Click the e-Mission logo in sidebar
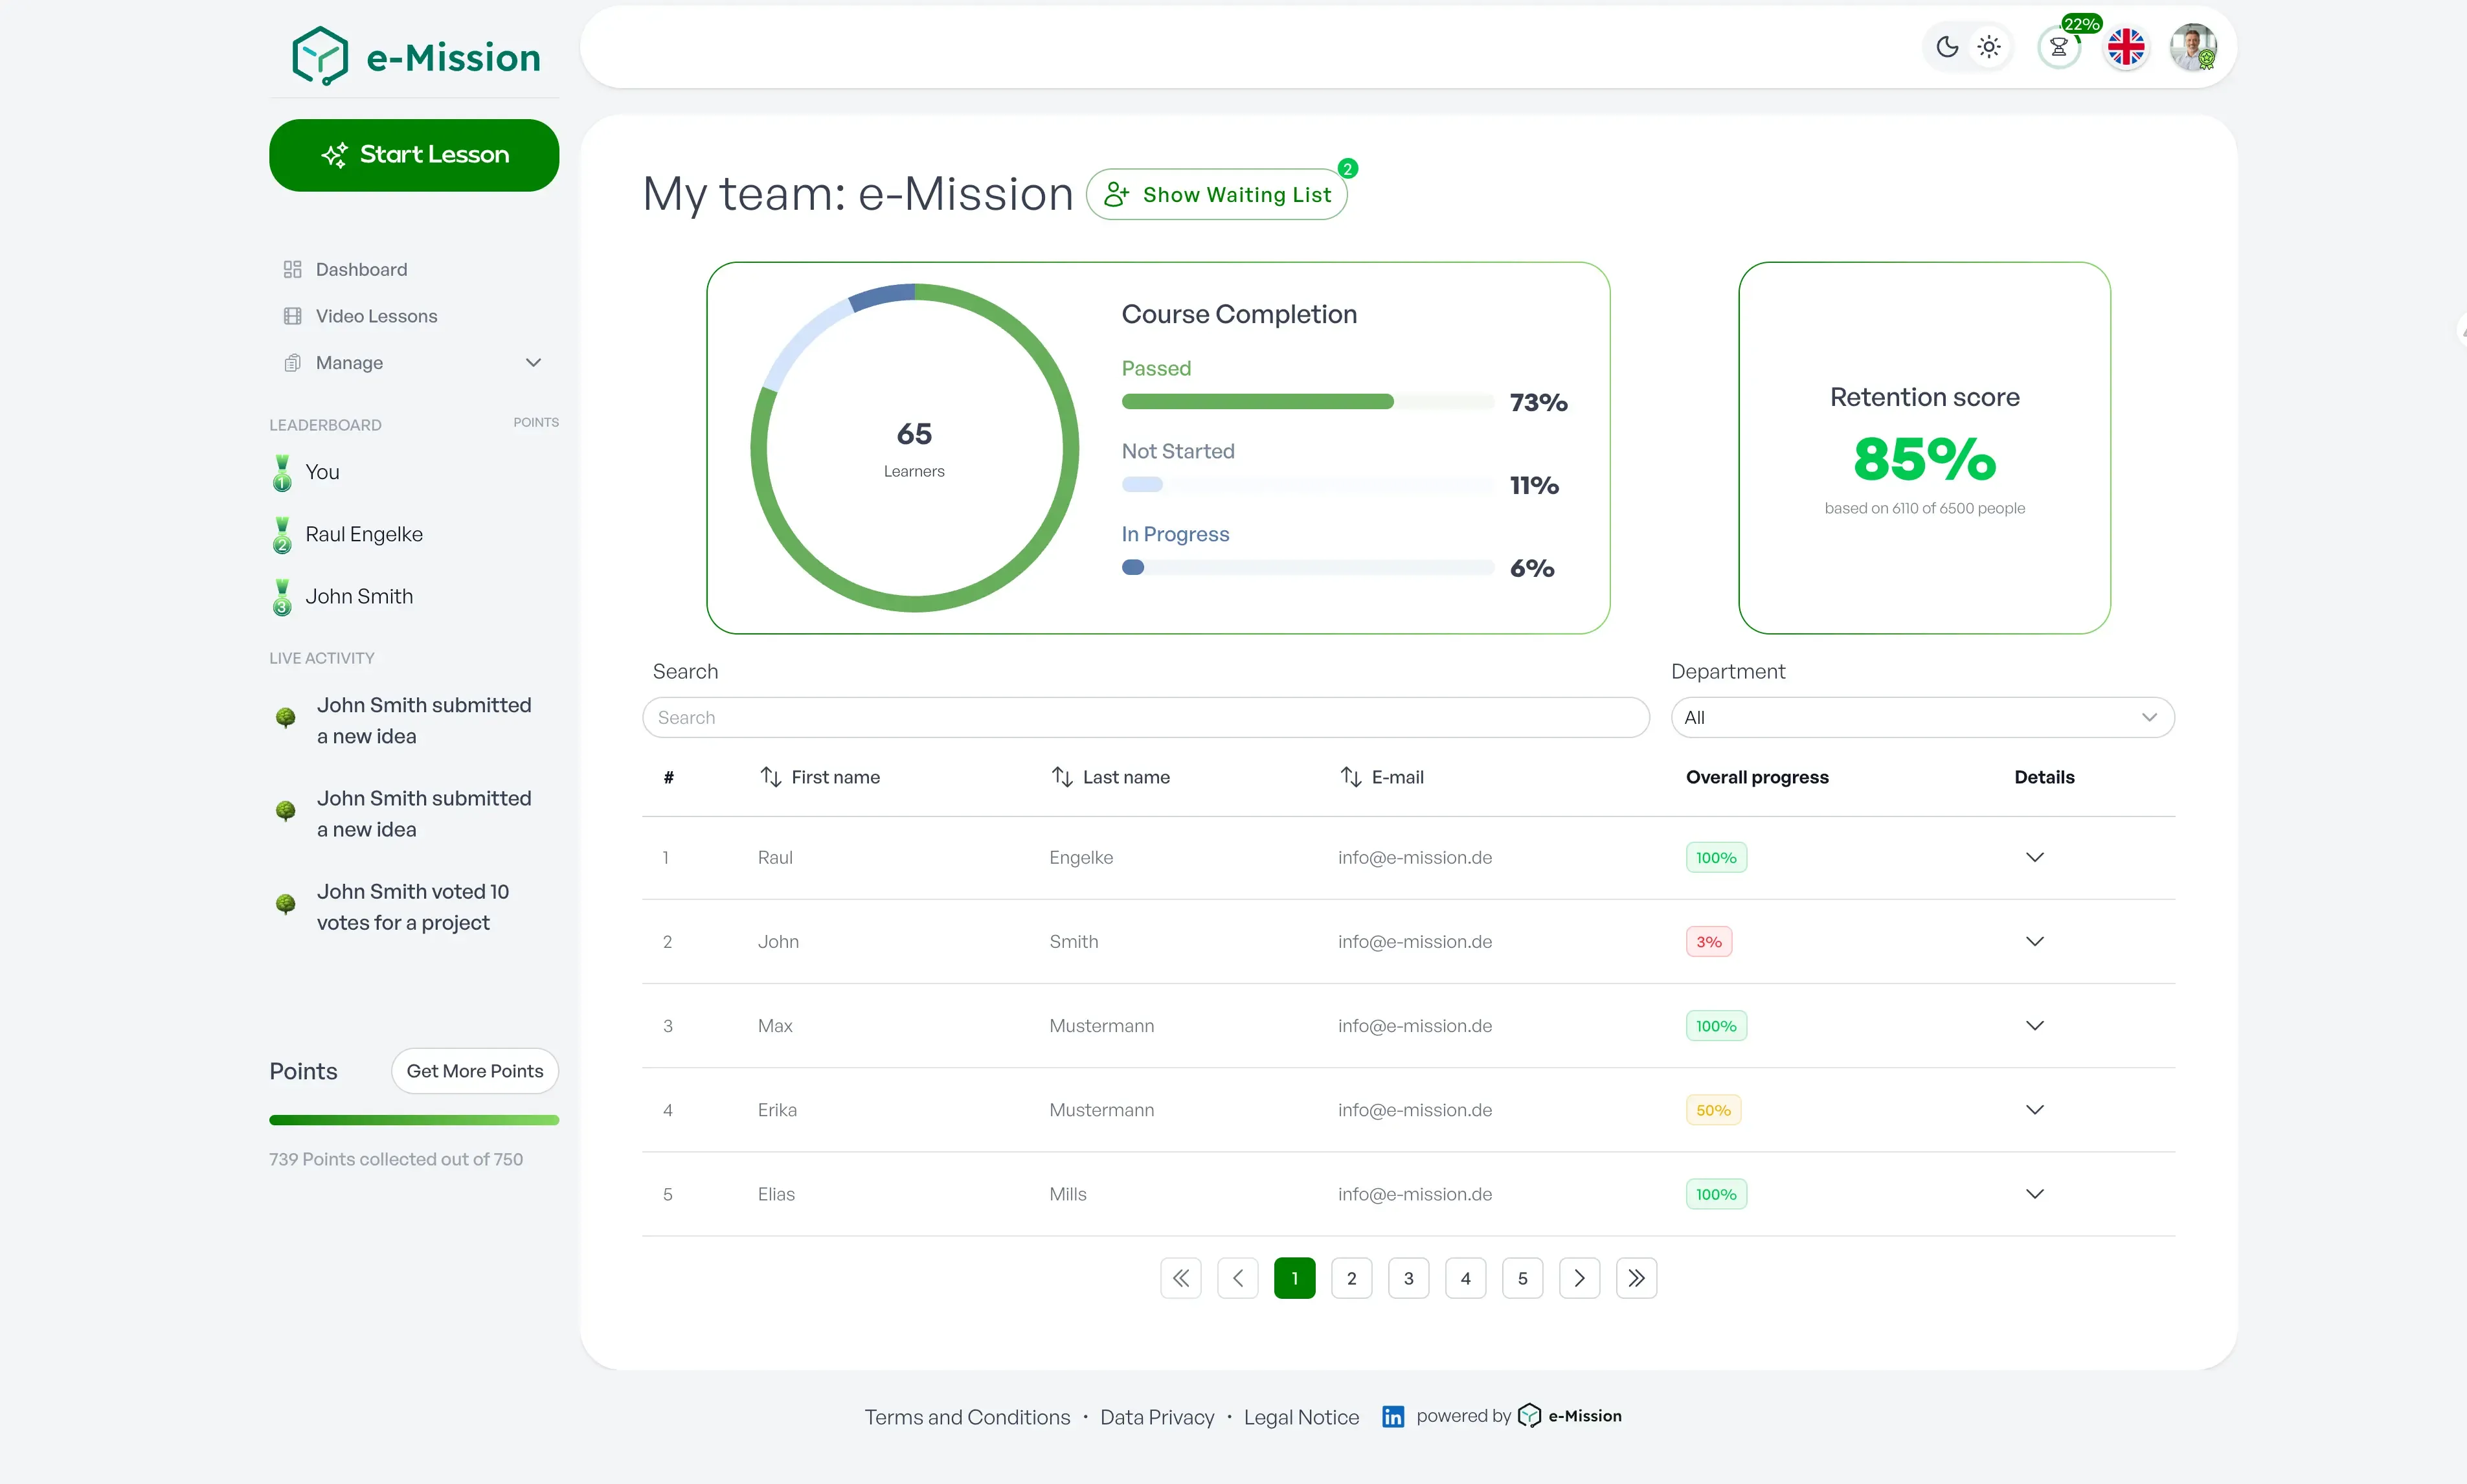This screenshot has width=2467, height=1484. [415, 56]
